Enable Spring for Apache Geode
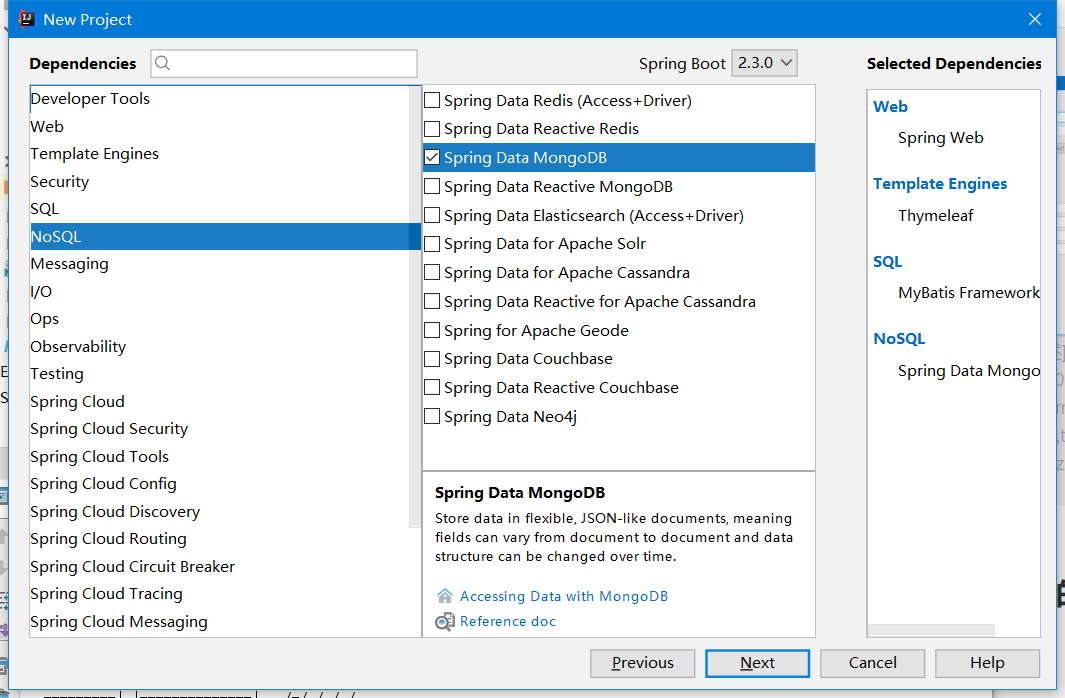1065x698 pixels. click(432, 330)
